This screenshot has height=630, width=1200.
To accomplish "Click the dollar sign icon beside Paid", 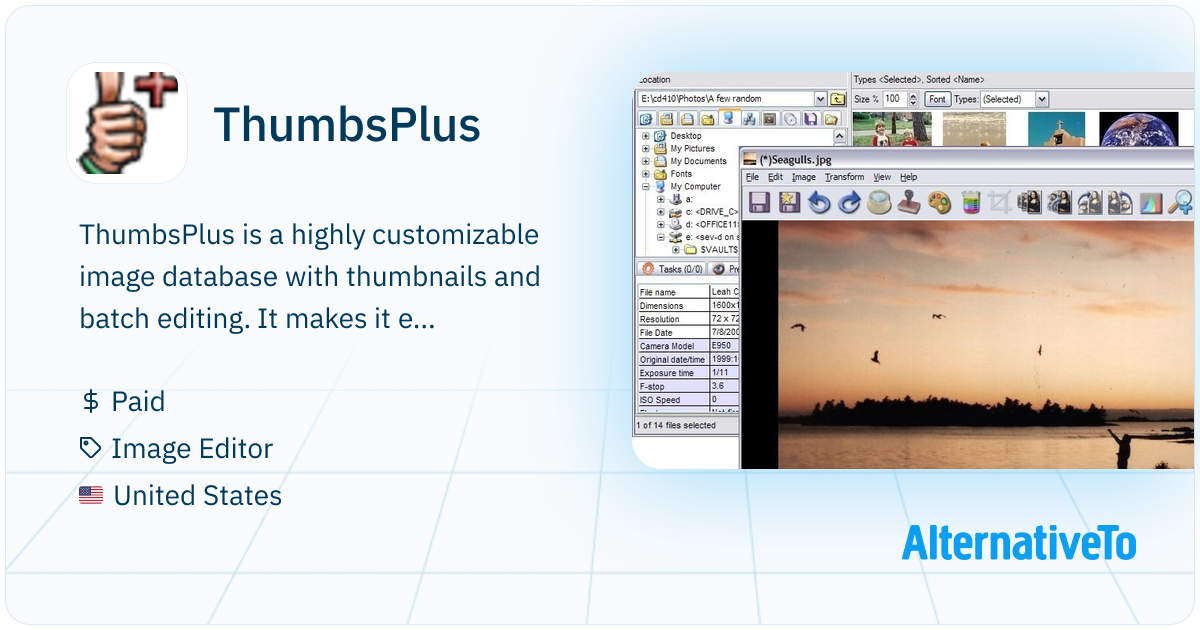I will coord(90,402).
